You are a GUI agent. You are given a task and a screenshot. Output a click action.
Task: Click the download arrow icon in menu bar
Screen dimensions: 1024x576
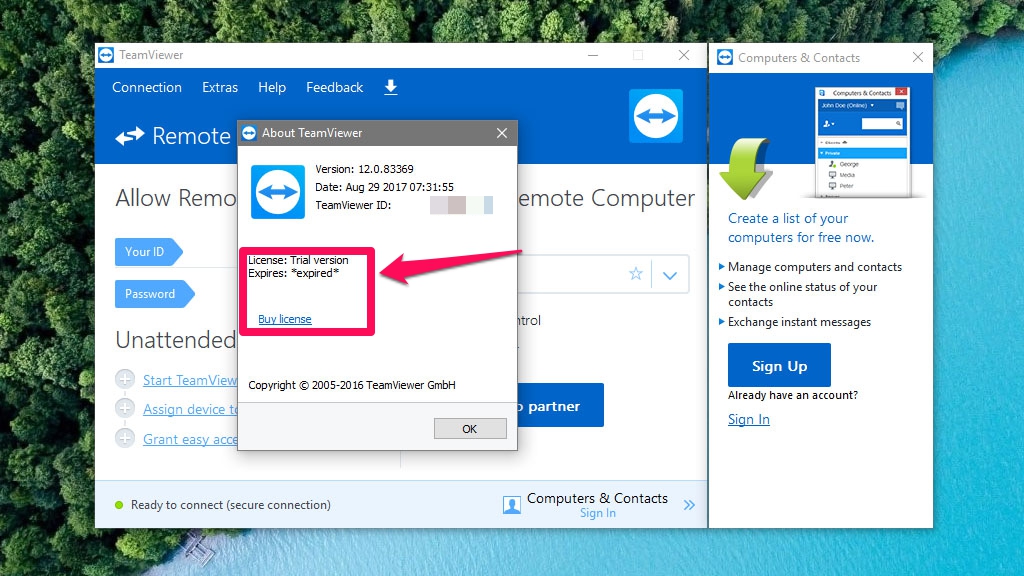tap(391, 88)
